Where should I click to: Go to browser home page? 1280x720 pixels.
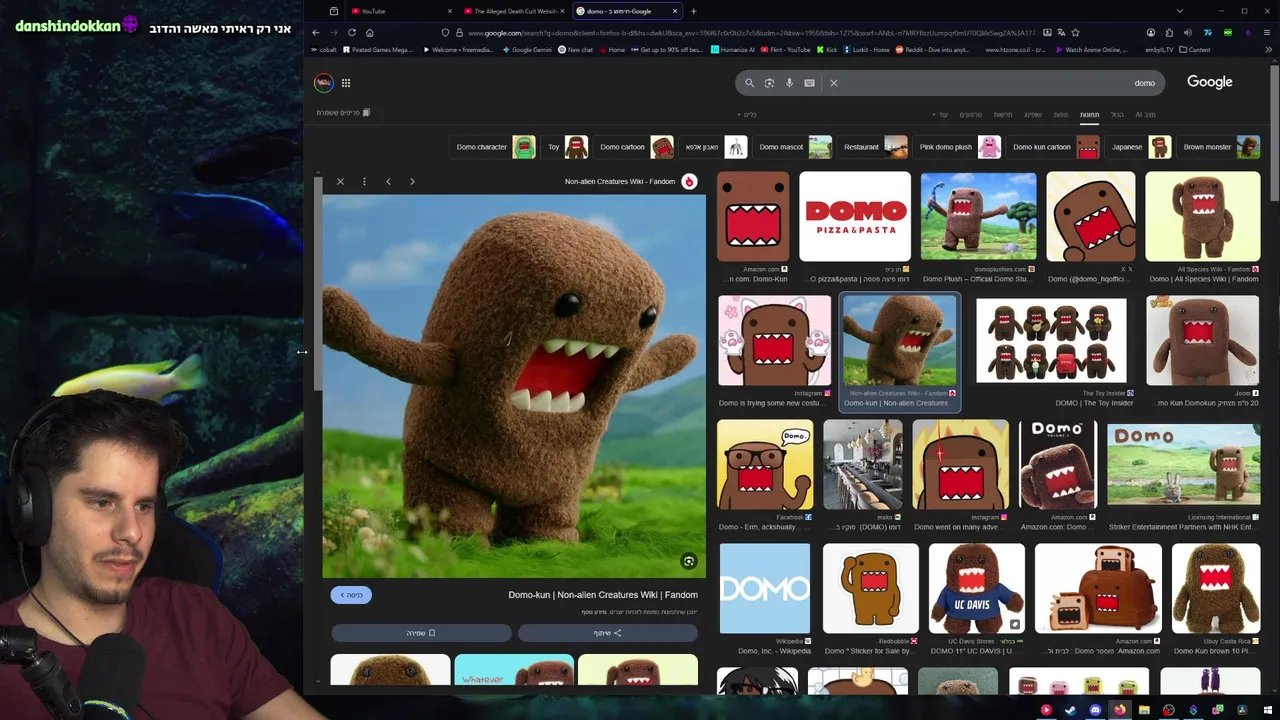point(369,32)
